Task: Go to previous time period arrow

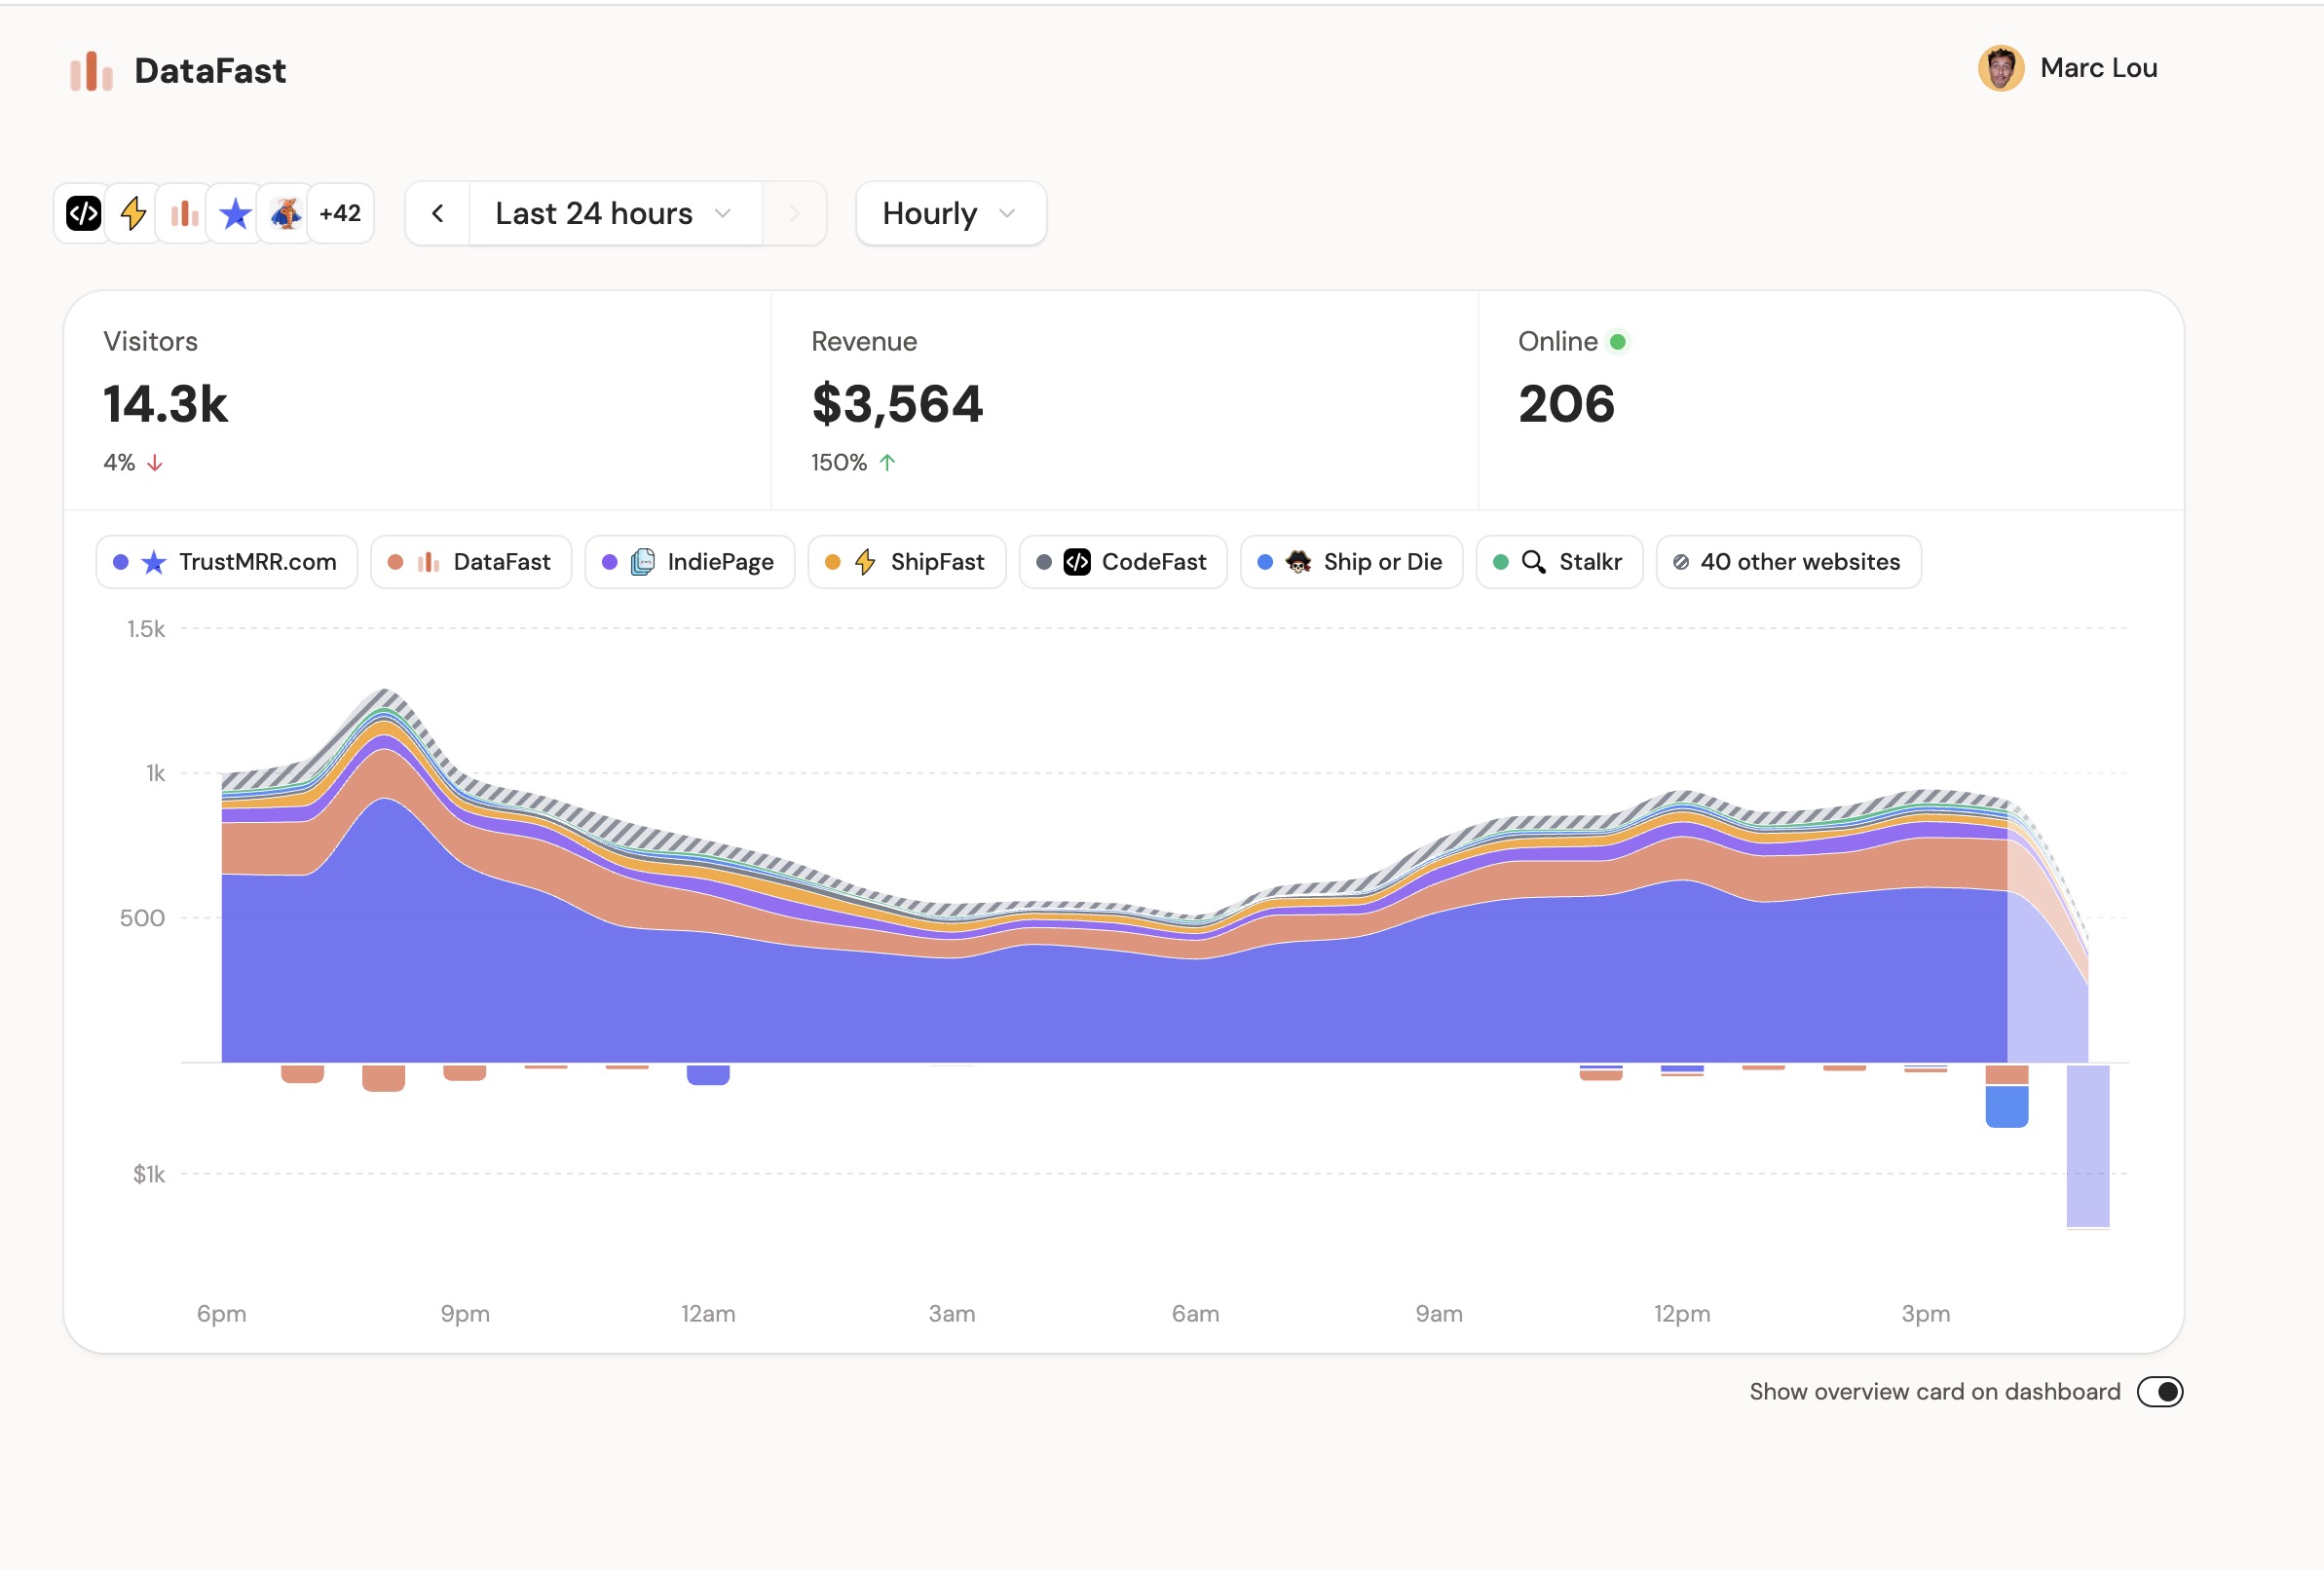Action: pyautogui.click(x=438, y=213)
